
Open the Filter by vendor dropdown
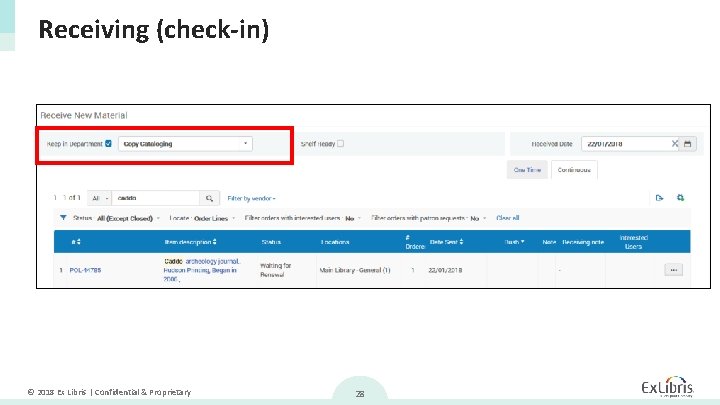(251, 198)
